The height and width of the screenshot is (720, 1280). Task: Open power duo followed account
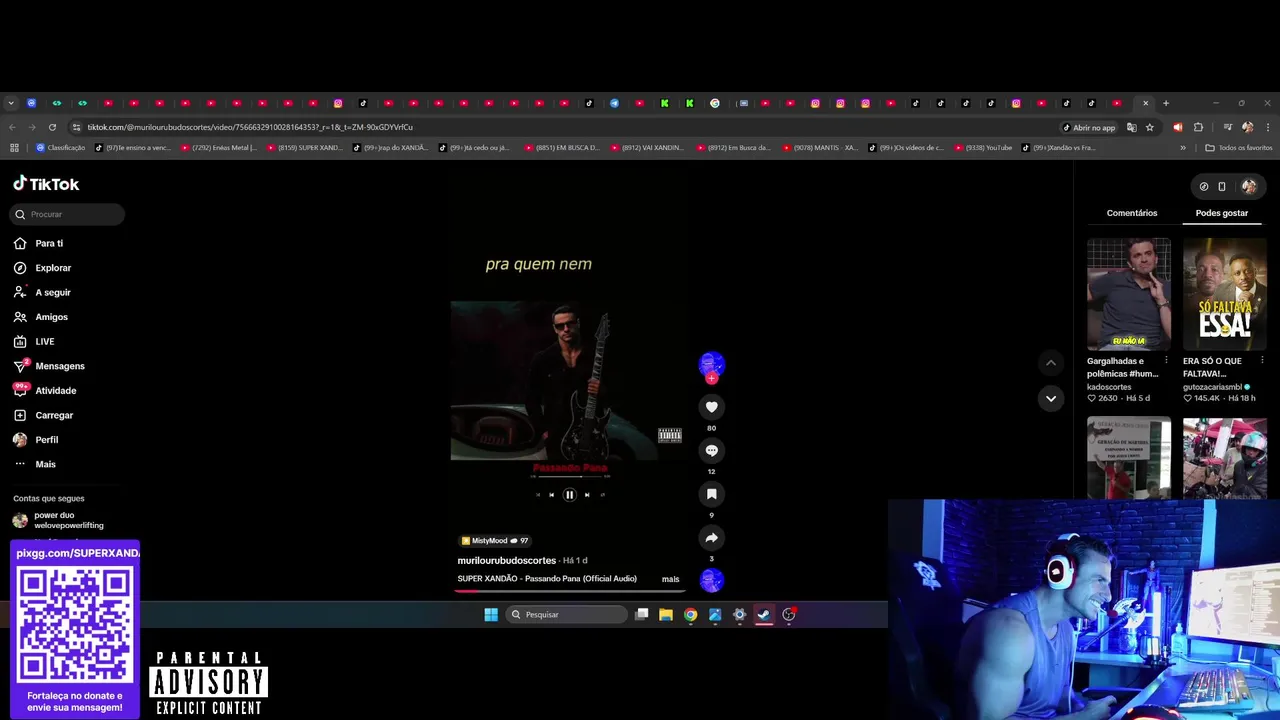click(x=60, y=520)
